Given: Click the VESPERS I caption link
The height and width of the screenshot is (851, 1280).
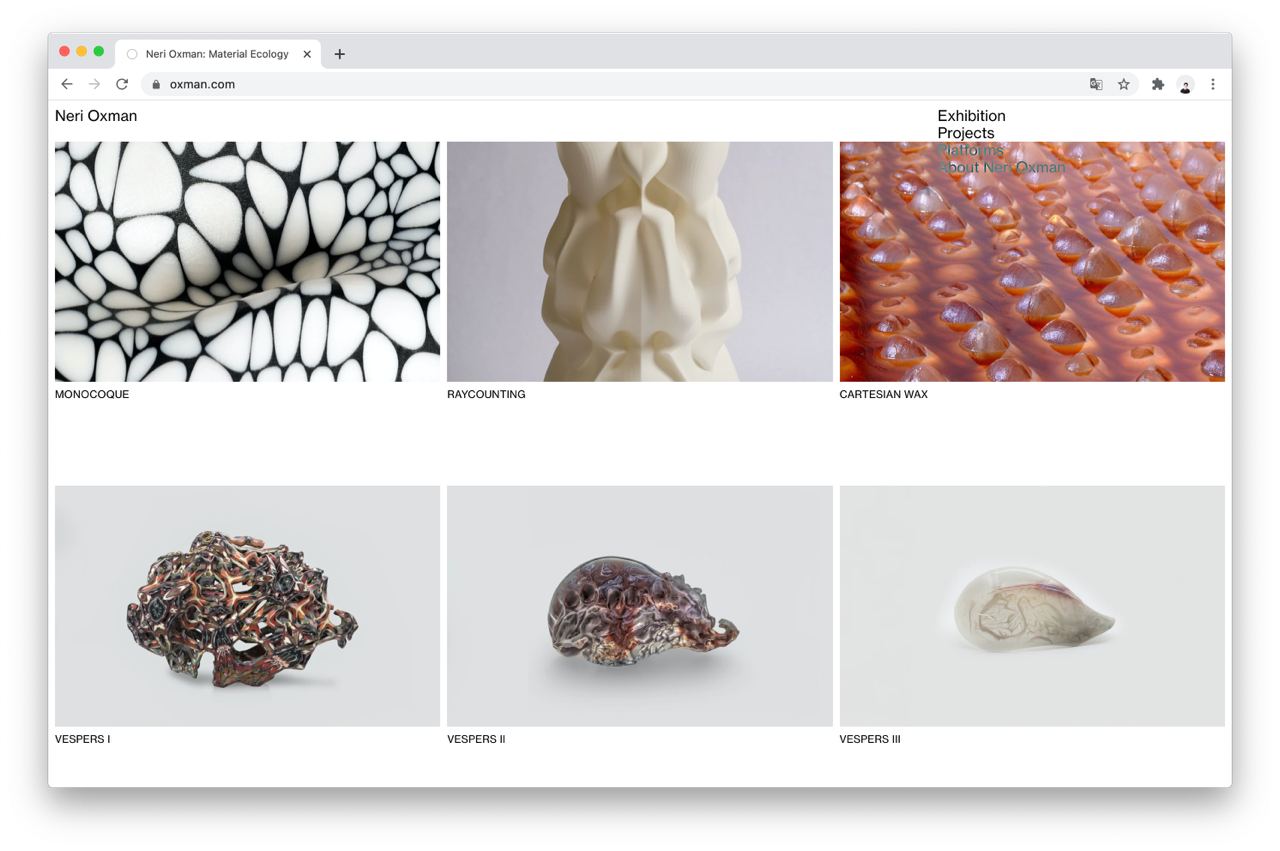Looking at the screenshot, I should (x=83, y=739).
